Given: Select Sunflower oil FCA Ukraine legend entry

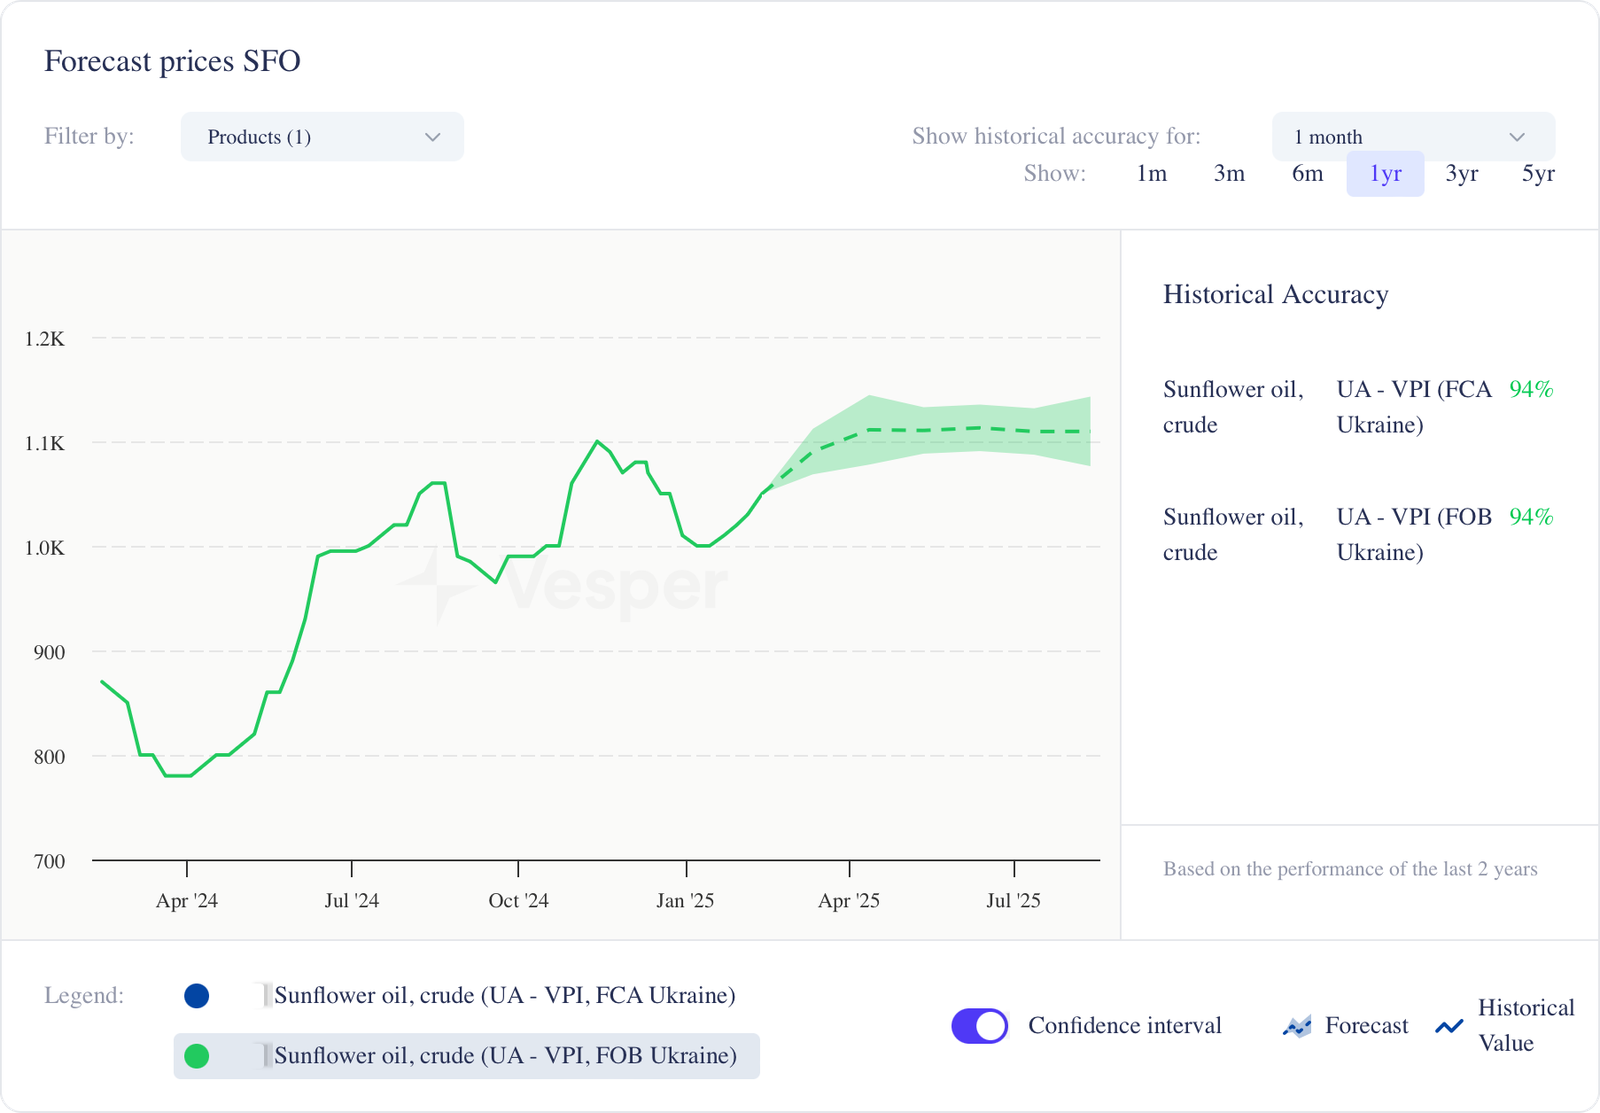Looking at the screenshot, I should [x=504, y=996].
